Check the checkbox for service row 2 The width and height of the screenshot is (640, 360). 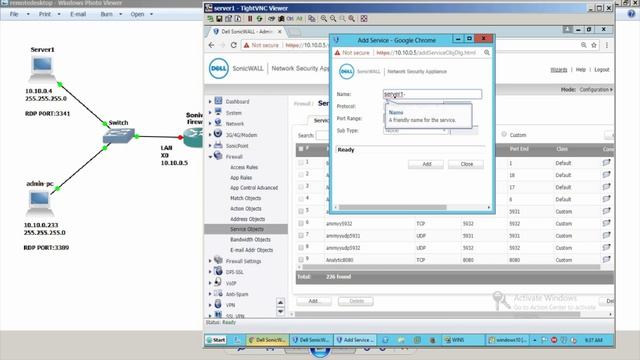click(301, 175)
